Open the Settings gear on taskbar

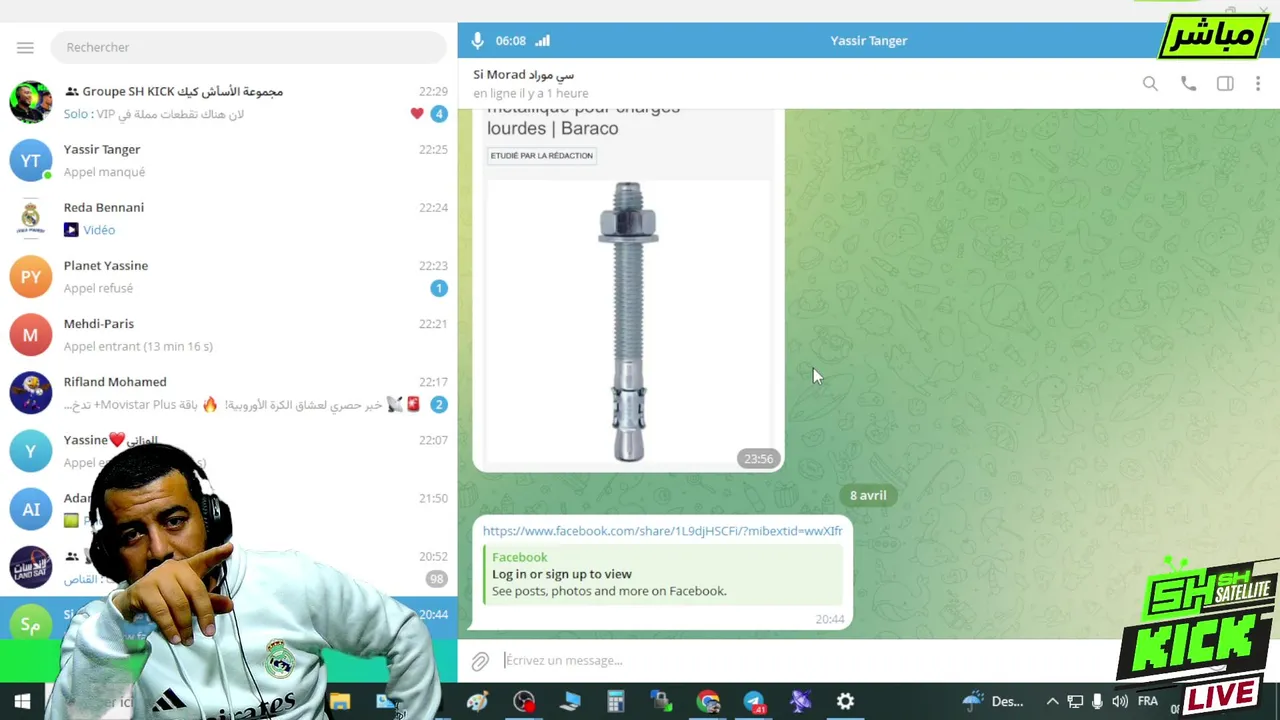click(x=846, y=702)
